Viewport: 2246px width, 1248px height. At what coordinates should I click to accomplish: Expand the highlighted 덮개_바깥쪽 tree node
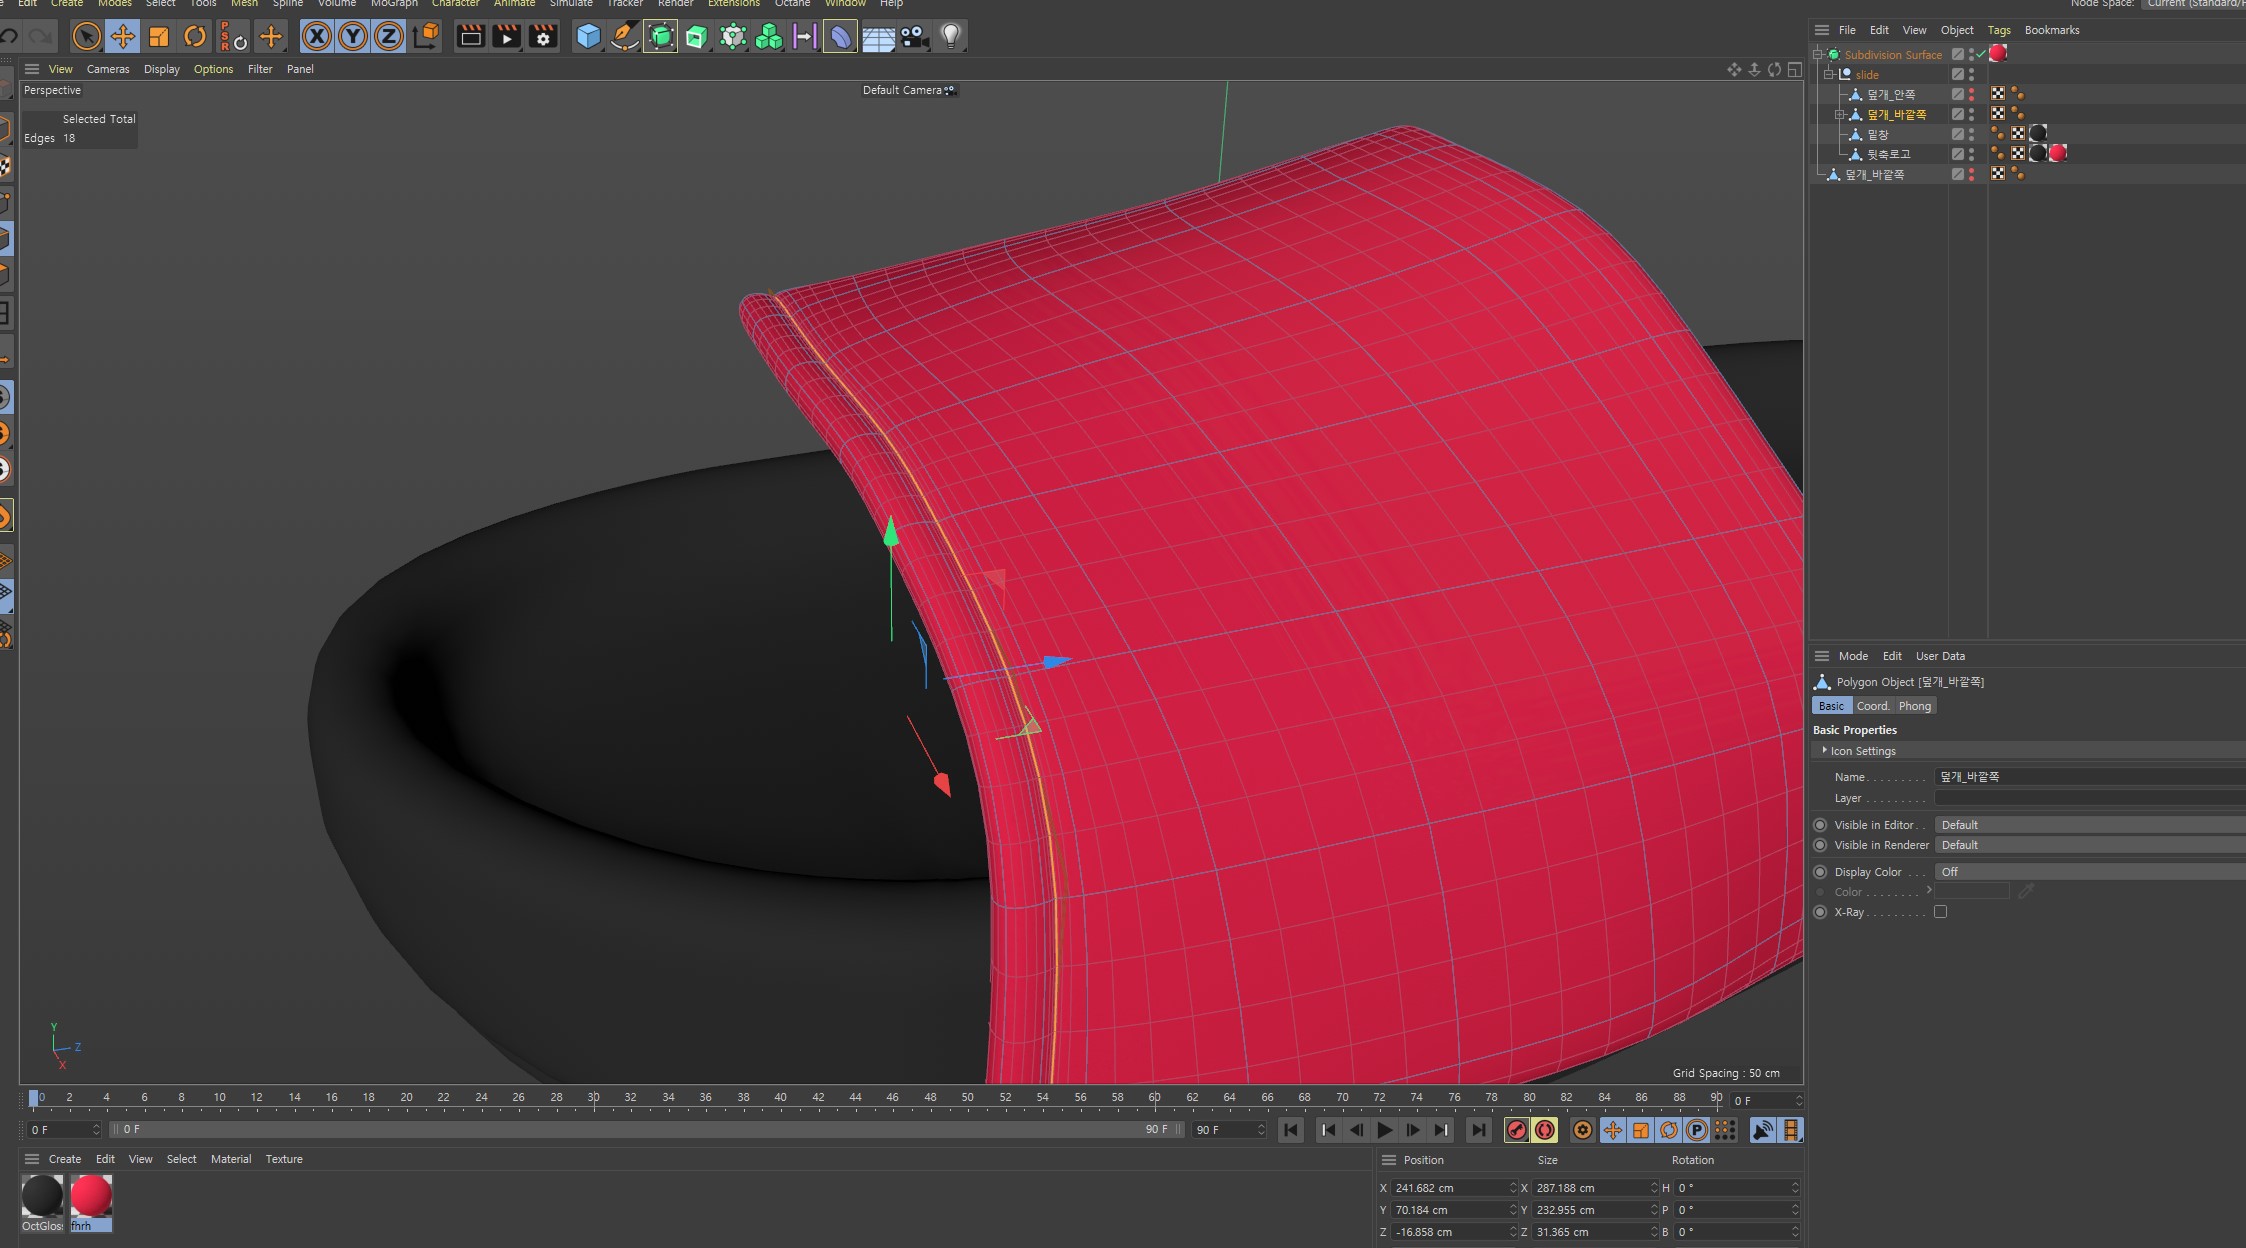1838,114
